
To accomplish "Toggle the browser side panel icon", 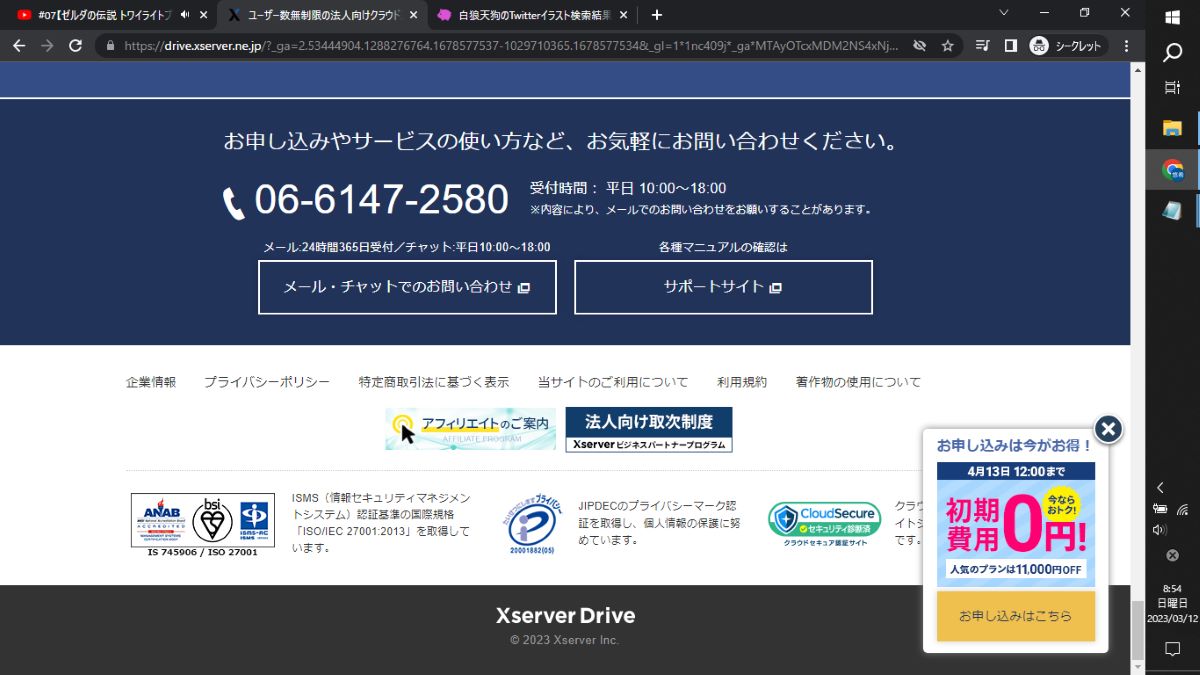I will coord(1011,46).
